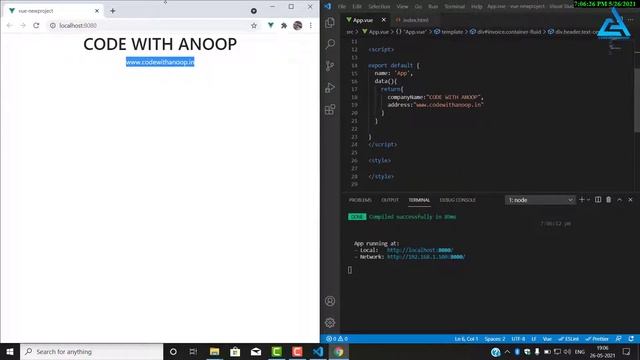Kill terminal with the trash icon
640x360 pixels.
point(609,200)
